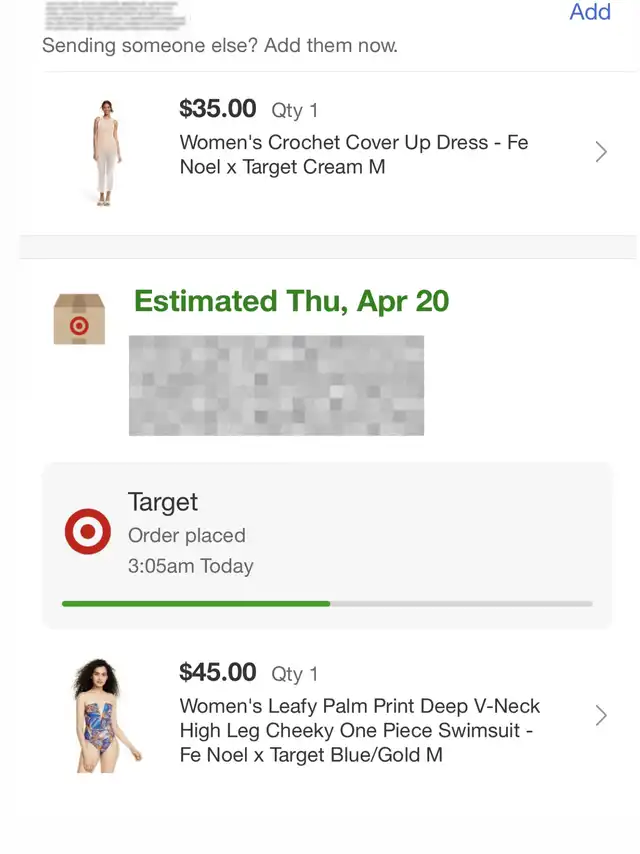The width and height of the screenshot is (640, 854).
Task: Tap the Target carrier name in tracking card
Action: tap(163, 502)
